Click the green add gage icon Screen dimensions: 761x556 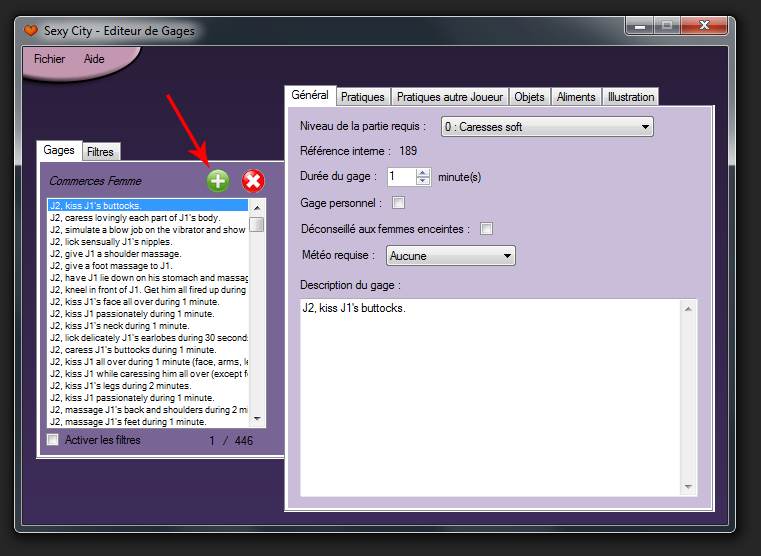click(217, 181)
